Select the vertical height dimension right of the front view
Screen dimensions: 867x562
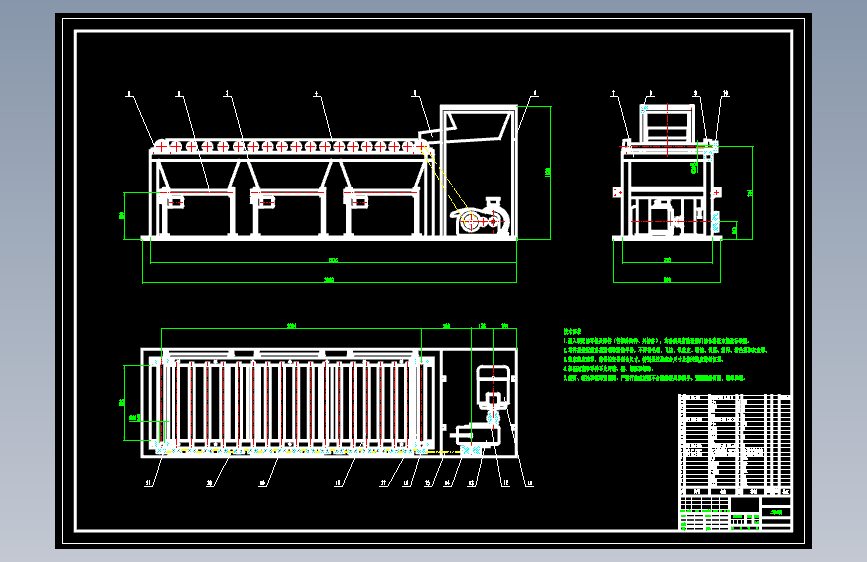[548, 173]
